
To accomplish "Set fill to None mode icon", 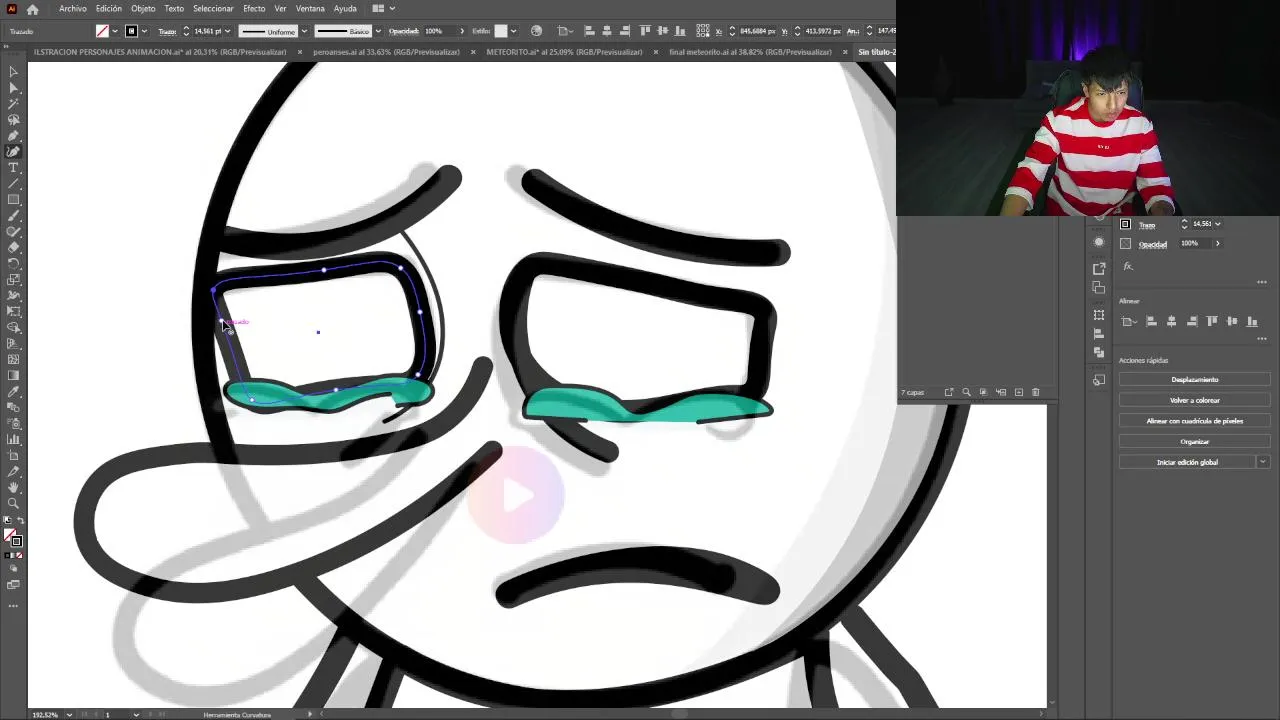I will (21, 555).
